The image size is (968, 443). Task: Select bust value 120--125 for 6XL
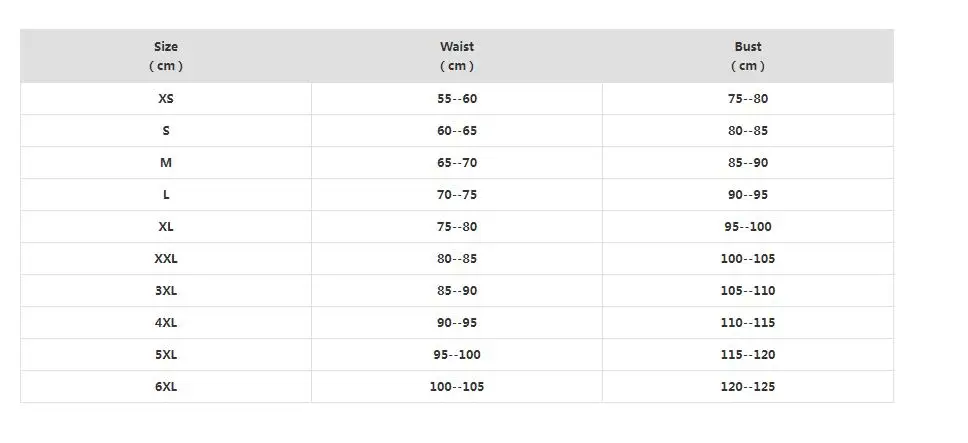coord(748,387)
